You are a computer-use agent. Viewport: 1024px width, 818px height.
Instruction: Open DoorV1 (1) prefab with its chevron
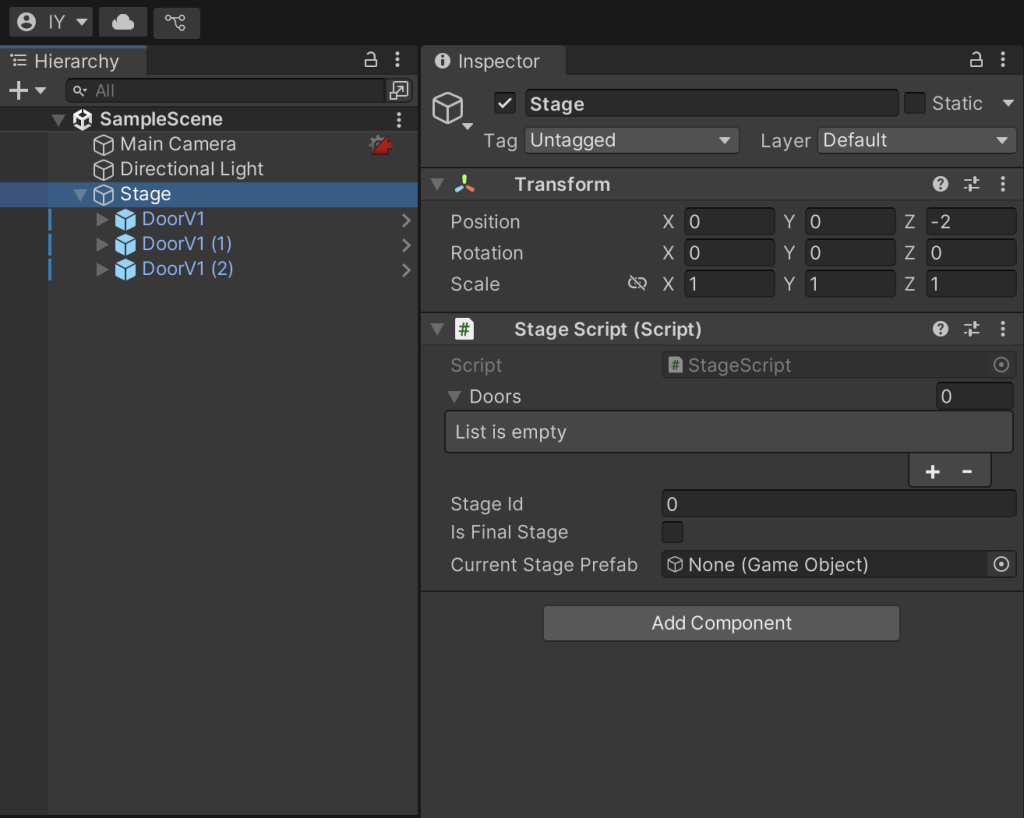(x=406, y=245)
